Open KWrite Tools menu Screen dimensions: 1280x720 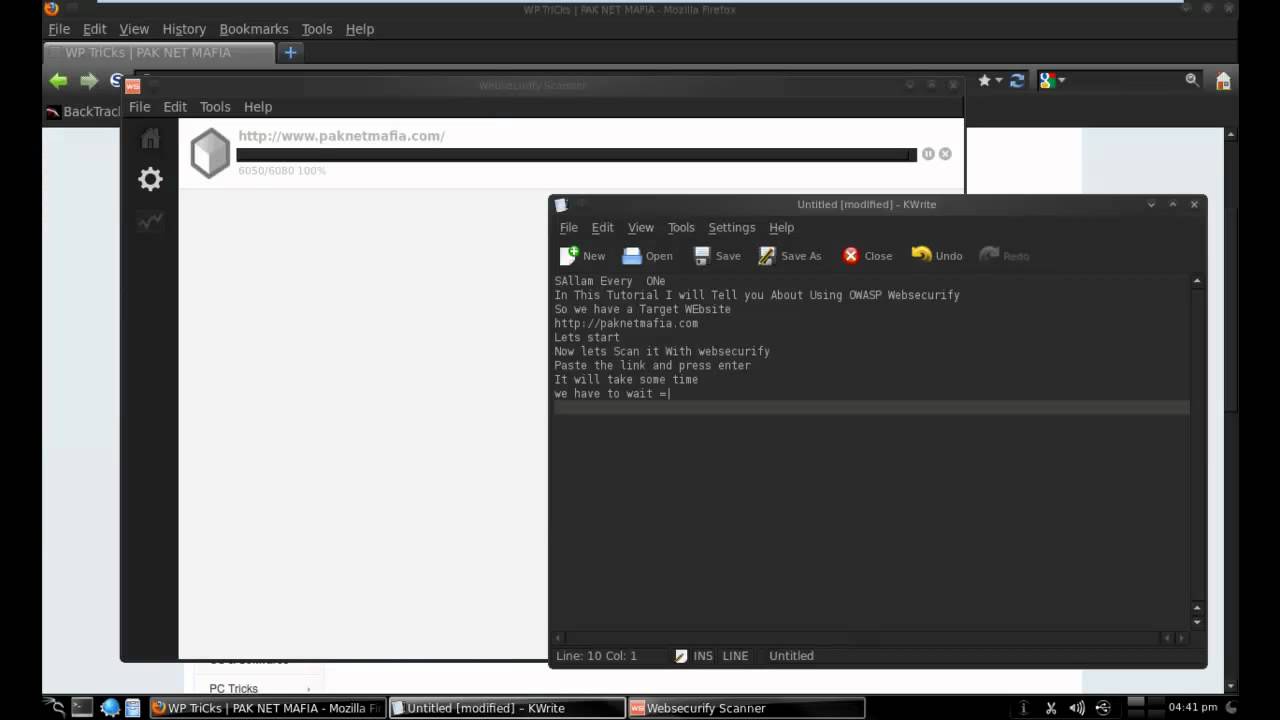point(681,227)
